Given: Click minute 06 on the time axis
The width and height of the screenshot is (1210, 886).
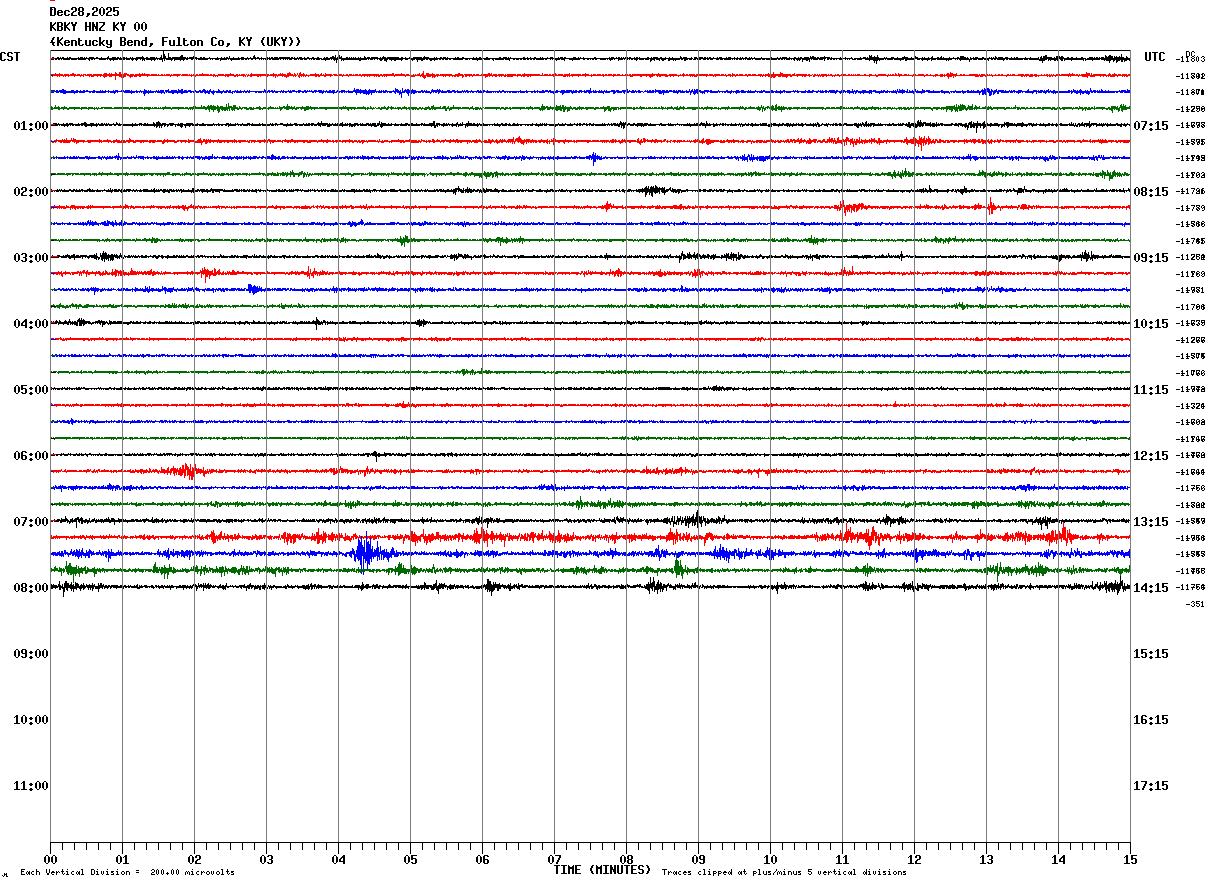Looking at the screenshot, I should click(482, 859).
